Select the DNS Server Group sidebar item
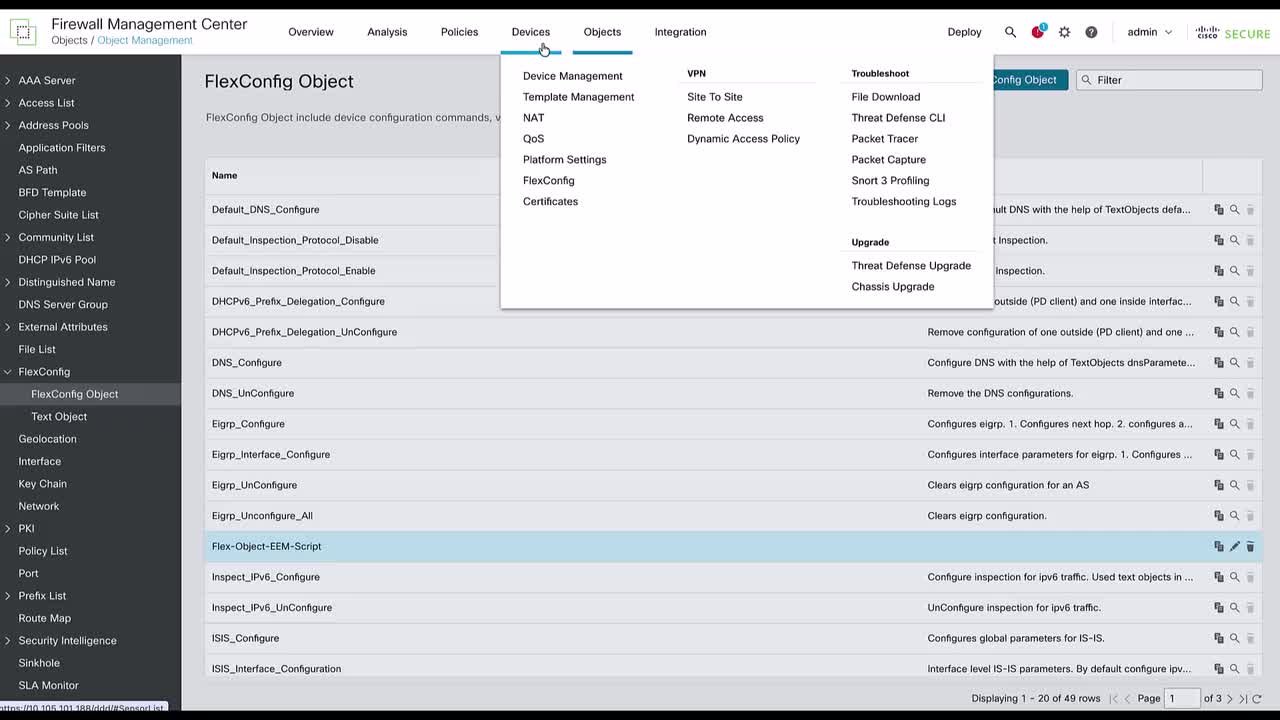Screen dimensions: 1280x720 point(62,305)
